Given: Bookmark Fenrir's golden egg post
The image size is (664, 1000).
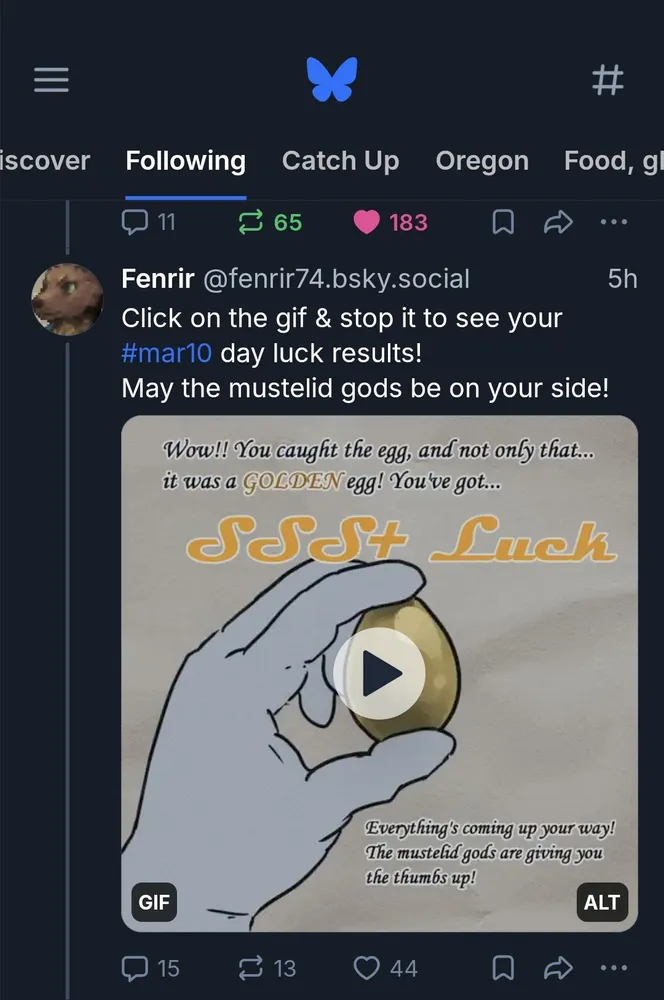Looking at the screenshot, I should 505,967.
